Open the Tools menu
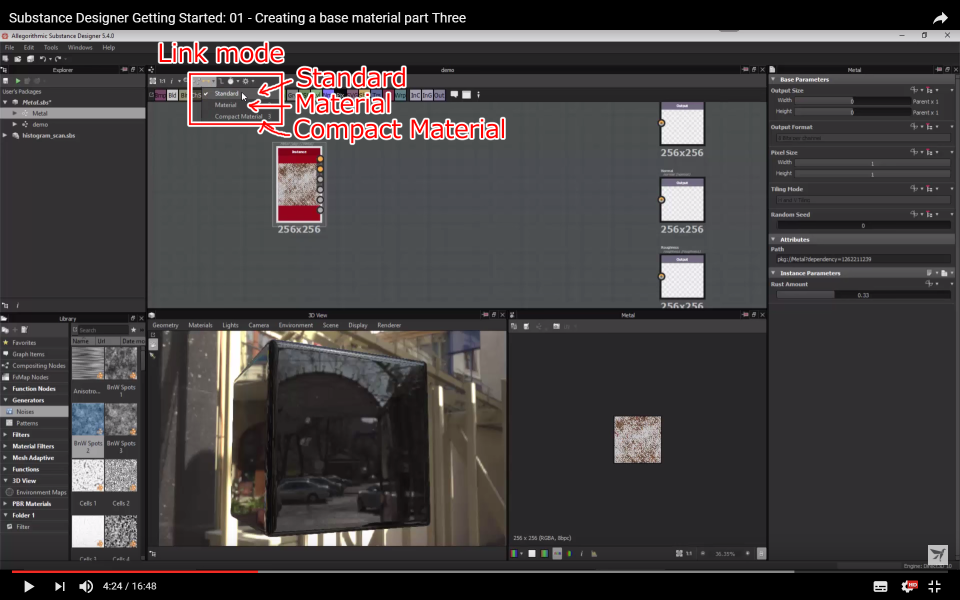This screenshot has height=600, width=960. click(x=51, y=47)
